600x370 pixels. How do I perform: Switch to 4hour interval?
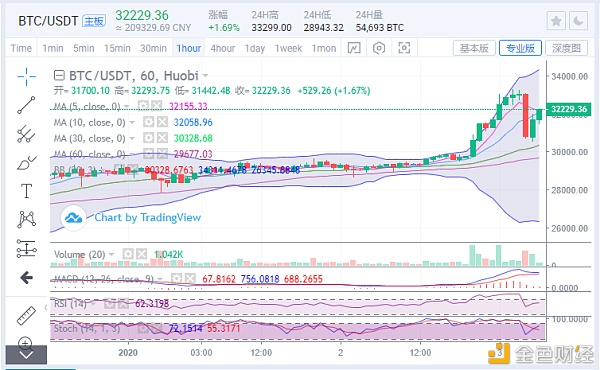click(223, 49)
